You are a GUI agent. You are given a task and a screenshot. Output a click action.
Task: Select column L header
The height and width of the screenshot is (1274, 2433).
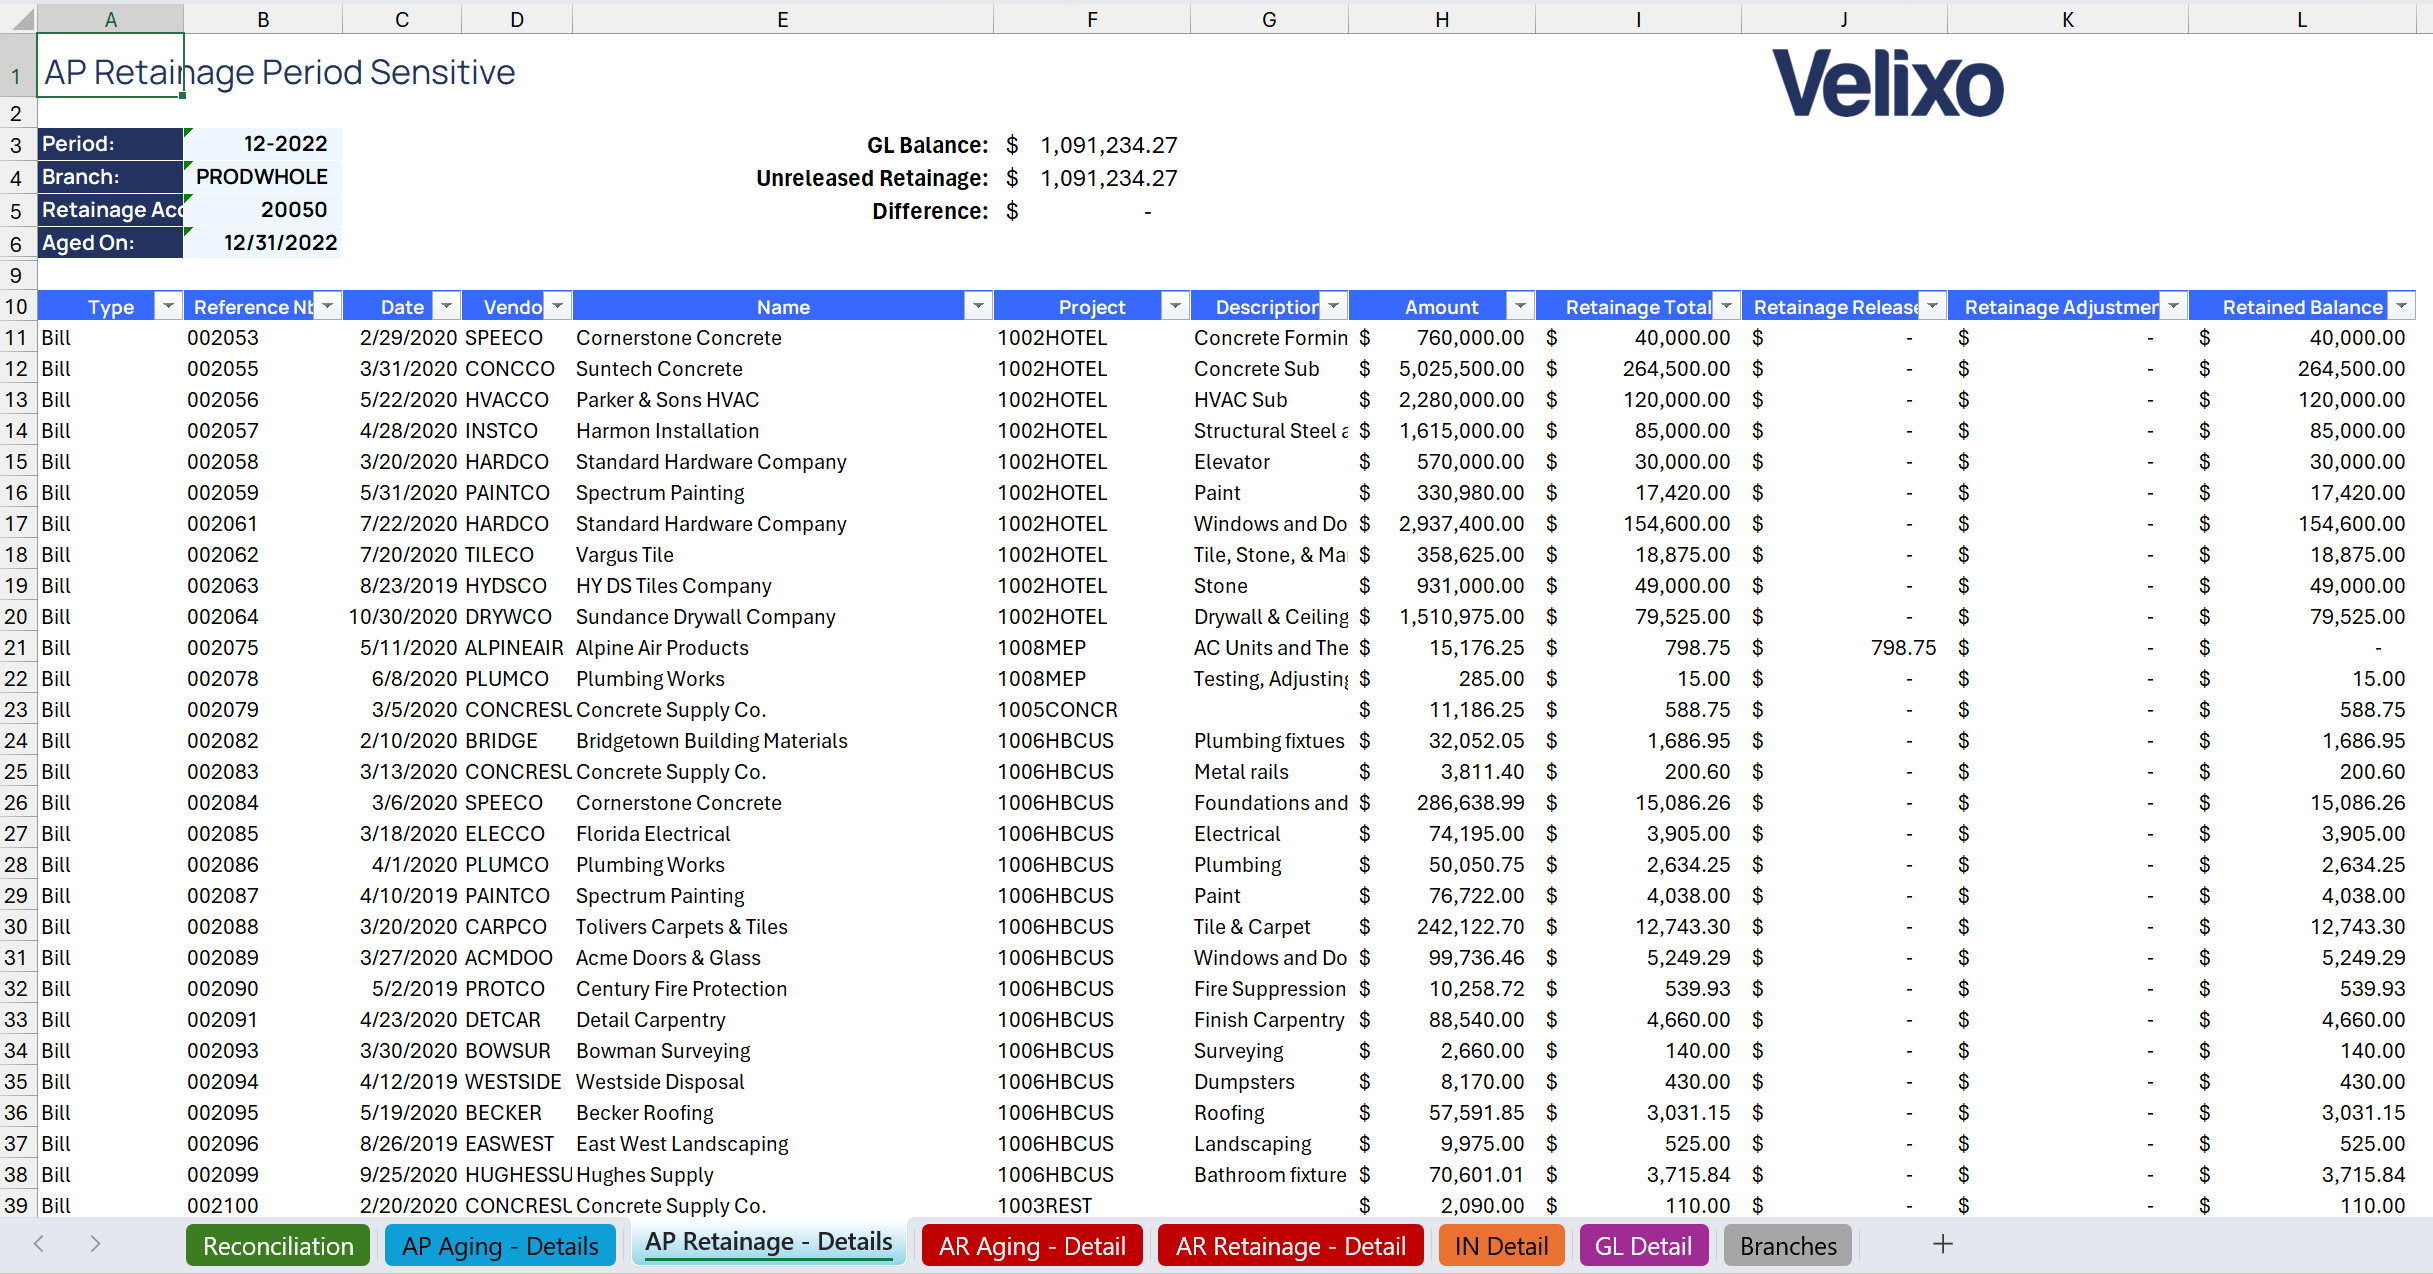2301,19
